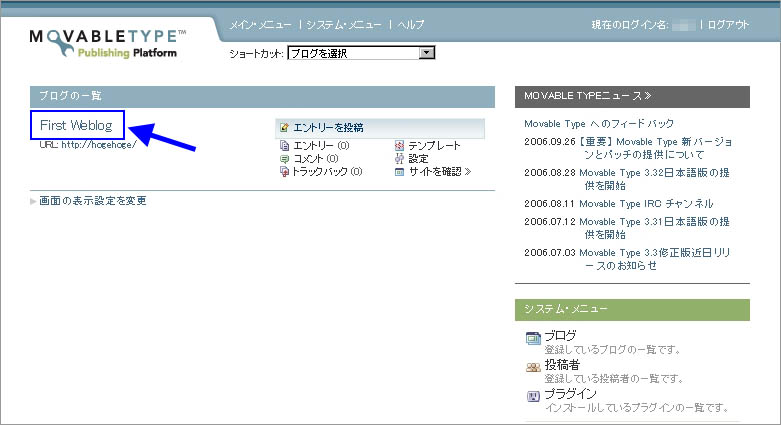Click the settings tool icon beside 設定
Image resolution: width=781 pixels, height=425 pixels.
pyautogui.click(x=399, y=159)
